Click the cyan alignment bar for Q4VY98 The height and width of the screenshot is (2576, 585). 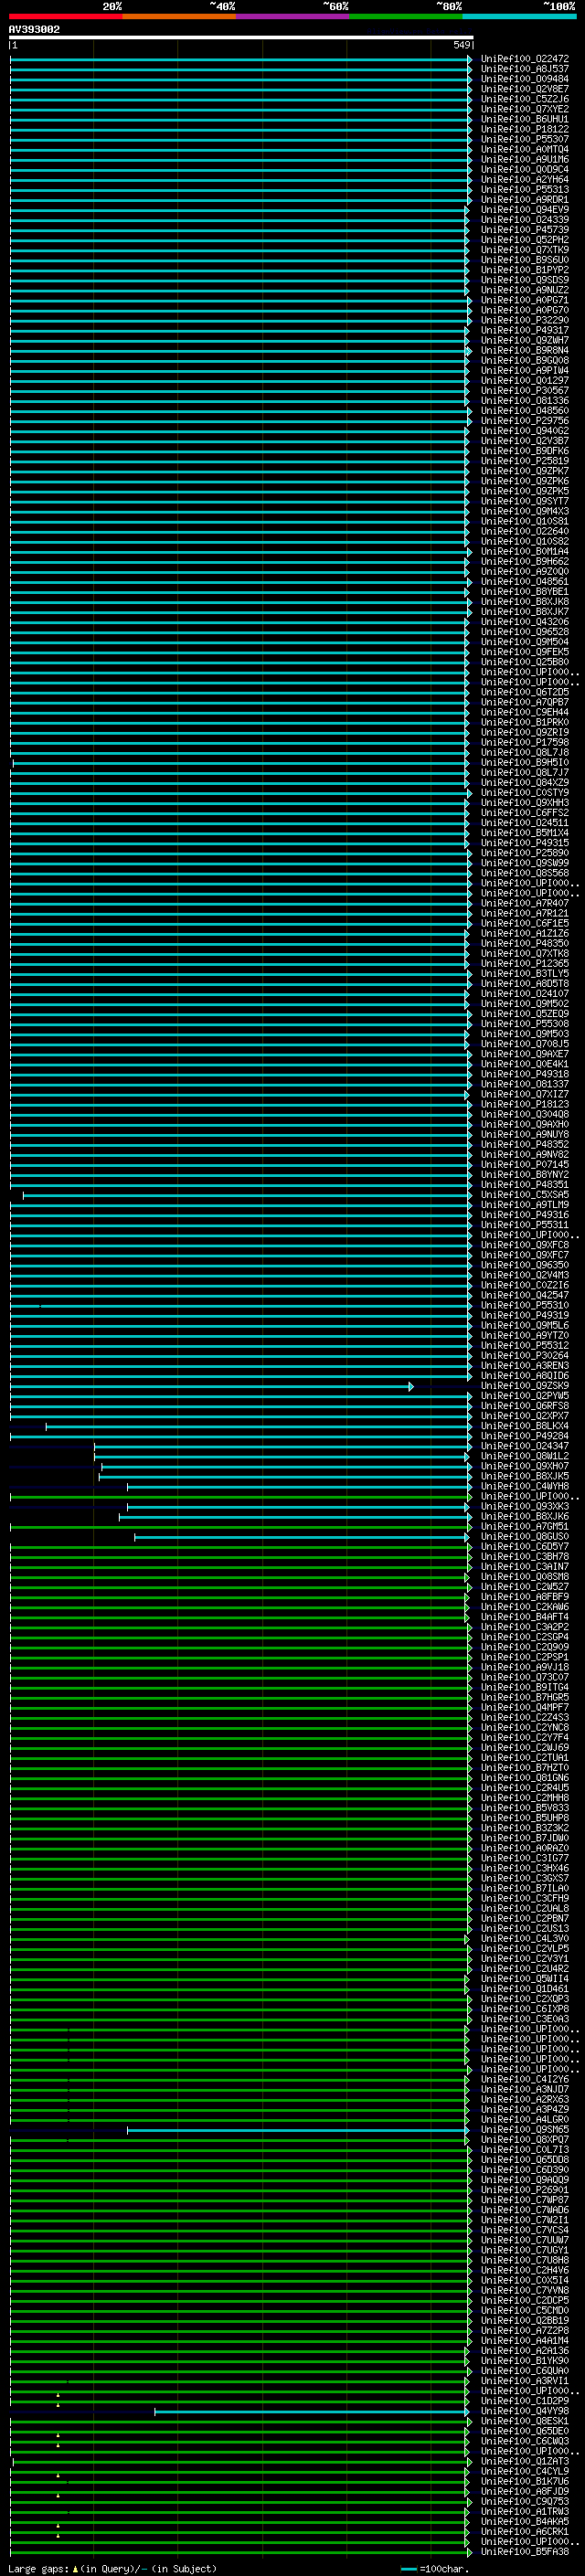312,2411
